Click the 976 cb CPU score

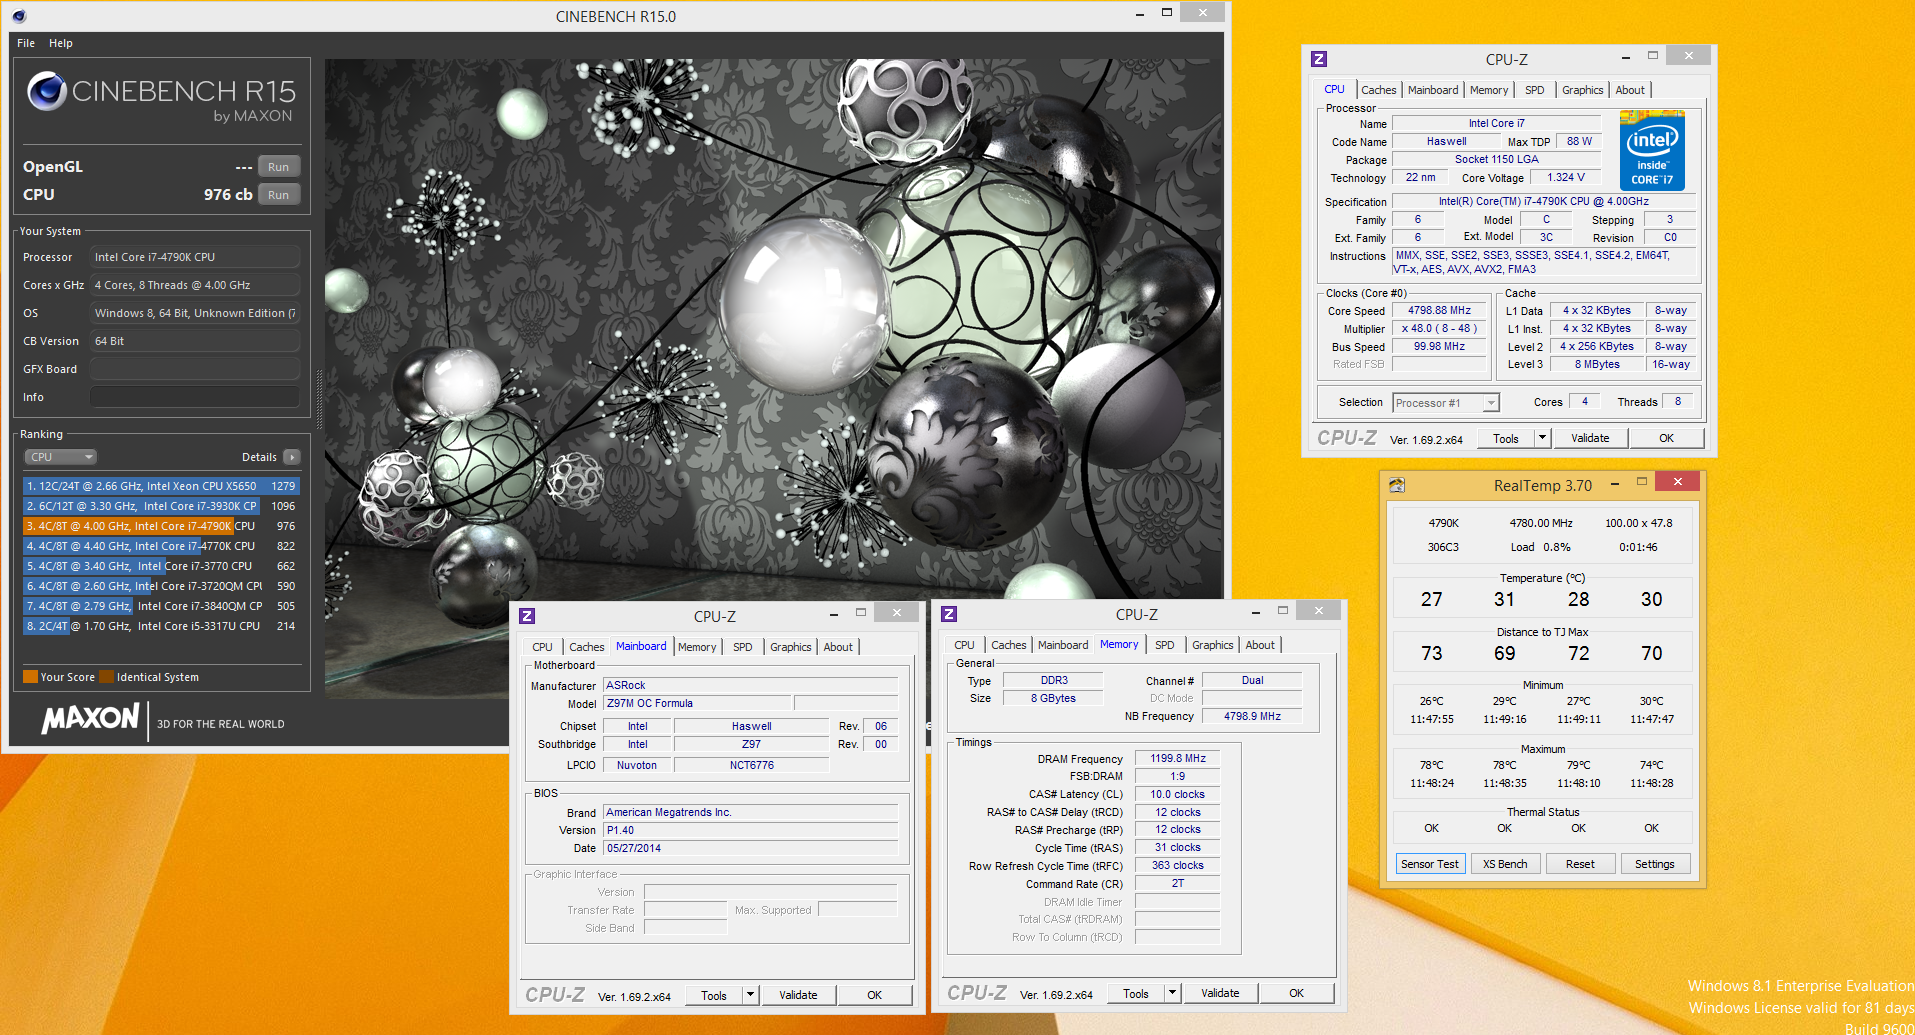pos(228,195)
